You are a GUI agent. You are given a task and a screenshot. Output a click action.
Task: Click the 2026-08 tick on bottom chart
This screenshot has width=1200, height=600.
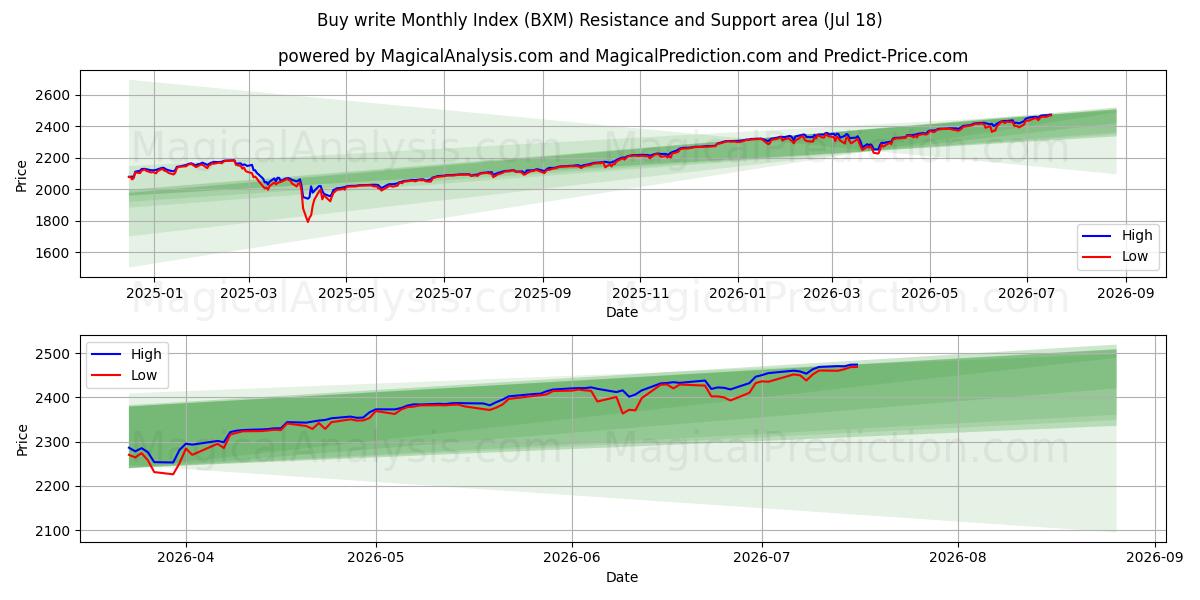958,559
